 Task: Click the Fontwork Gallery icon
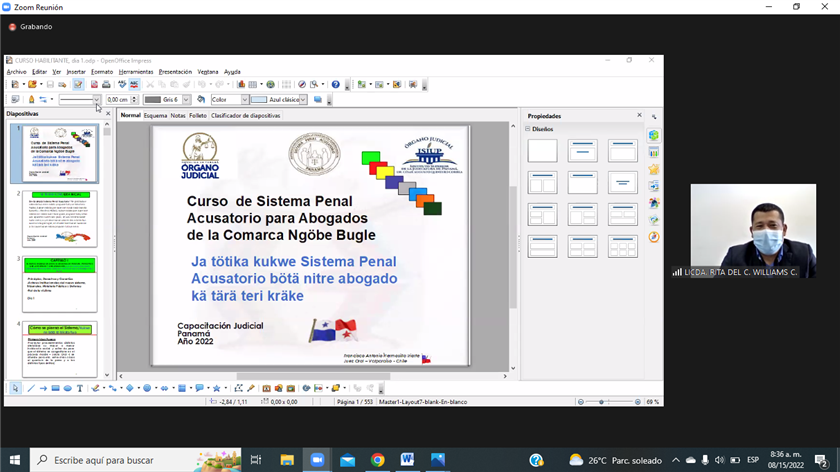pos(266,388)
